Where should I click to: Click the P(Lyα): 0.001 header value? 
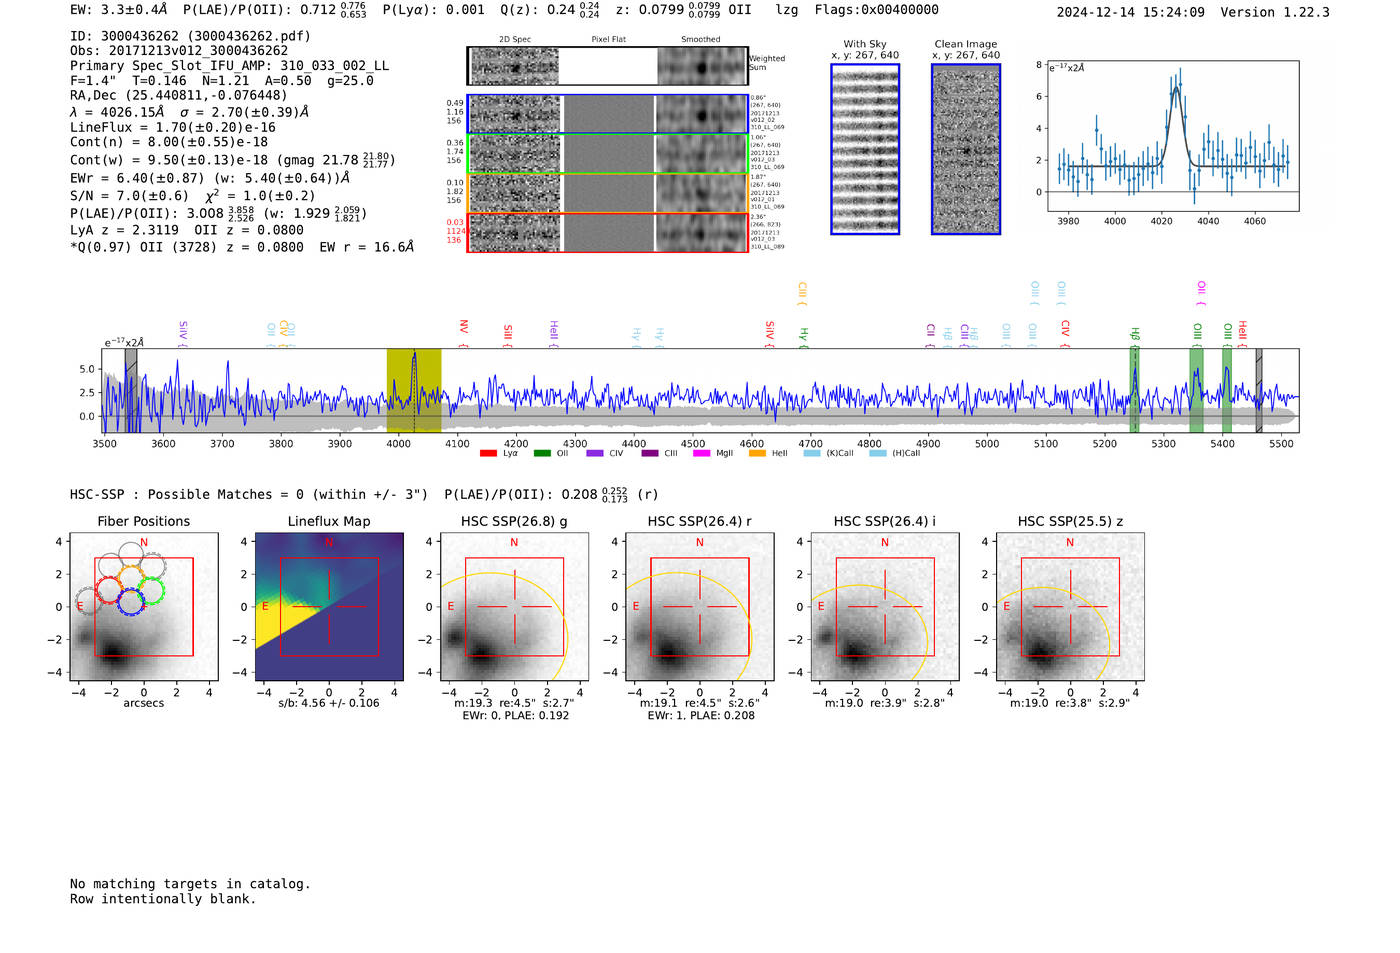click(434, 10)
